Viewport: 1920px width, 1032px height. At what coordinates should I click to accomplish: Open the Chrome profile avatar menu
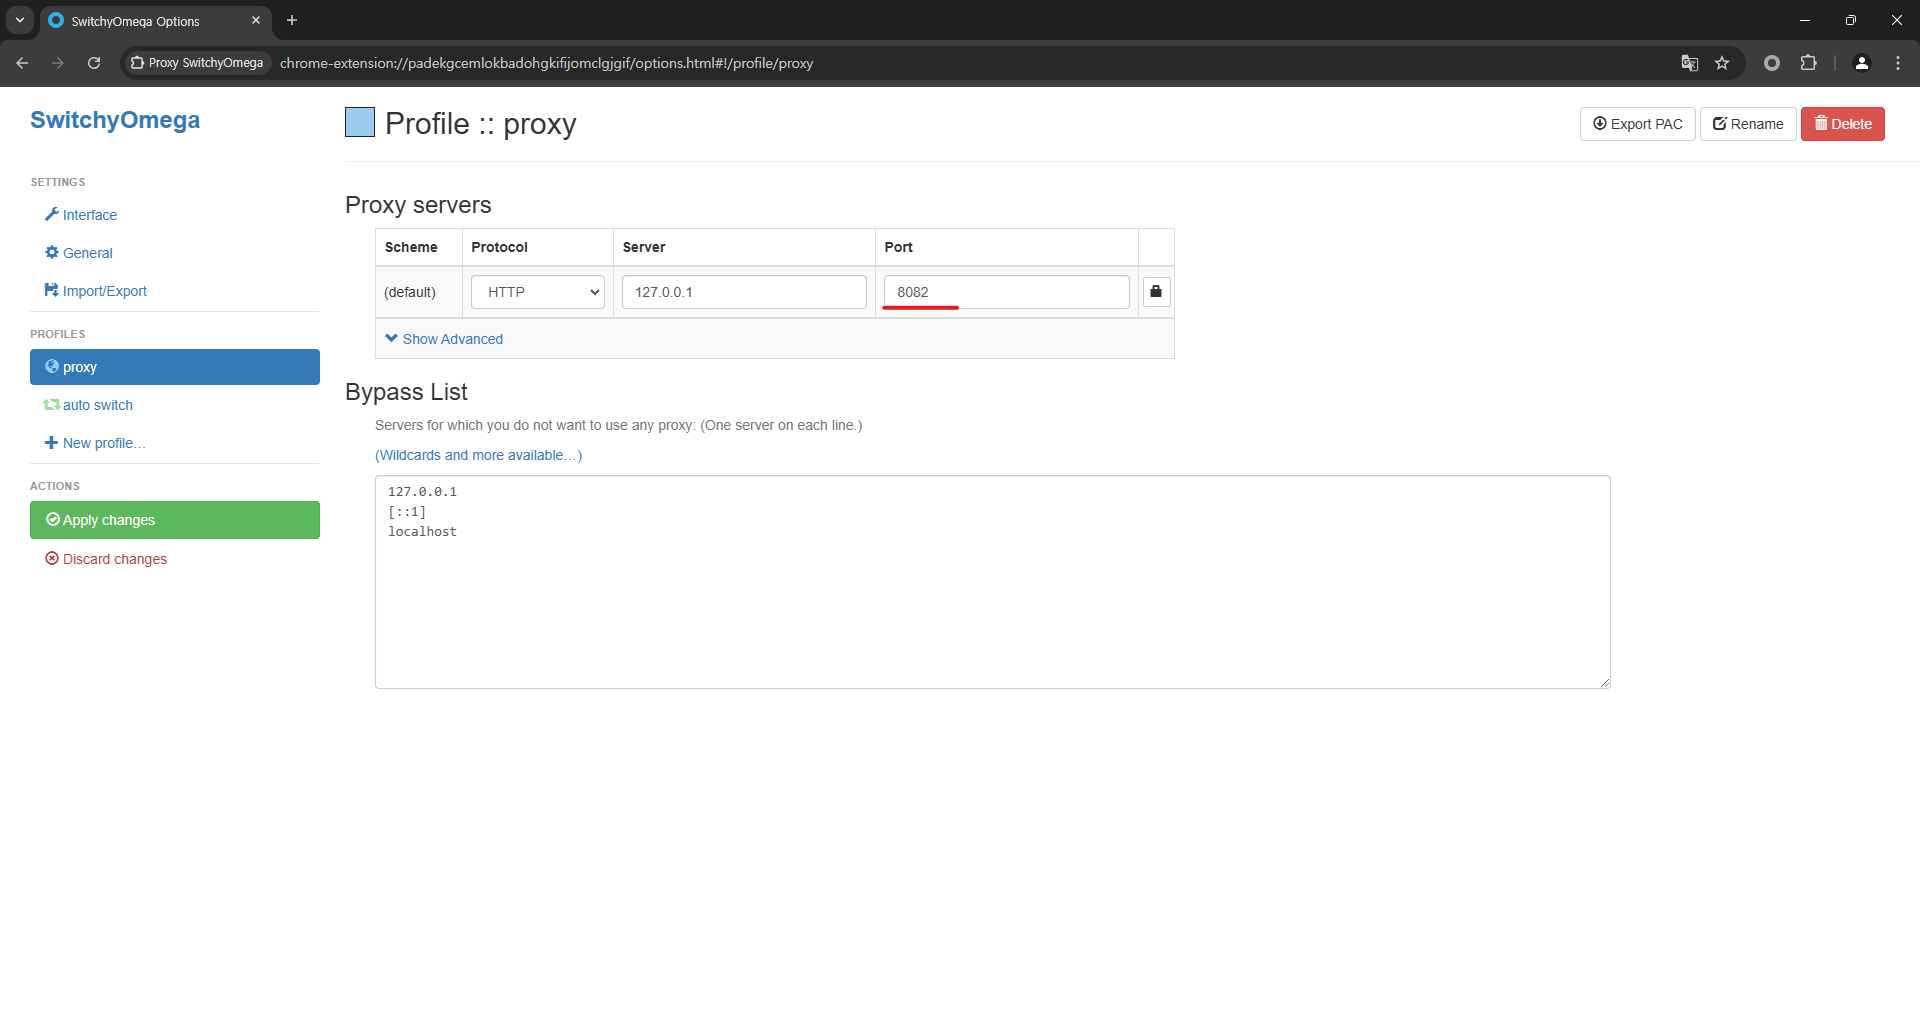tap(1862, 63)
